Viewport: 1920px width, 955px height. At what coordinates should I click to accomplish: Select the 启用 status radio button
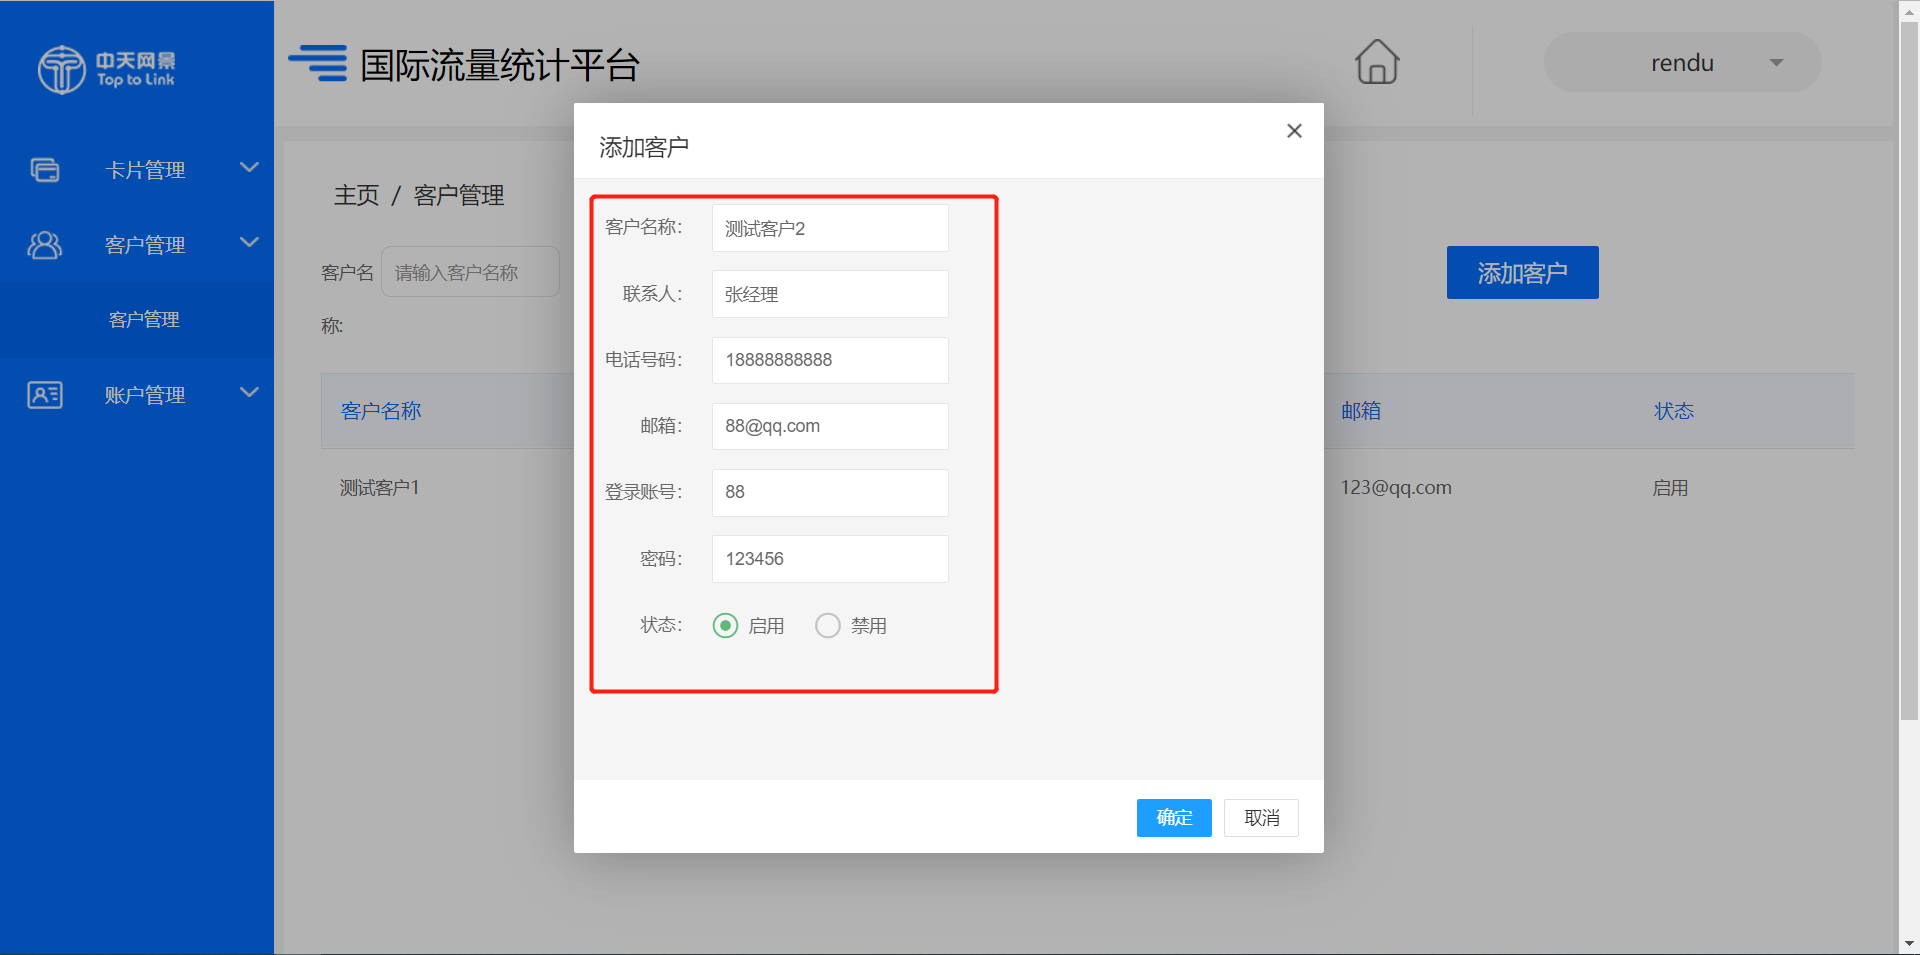725,626
